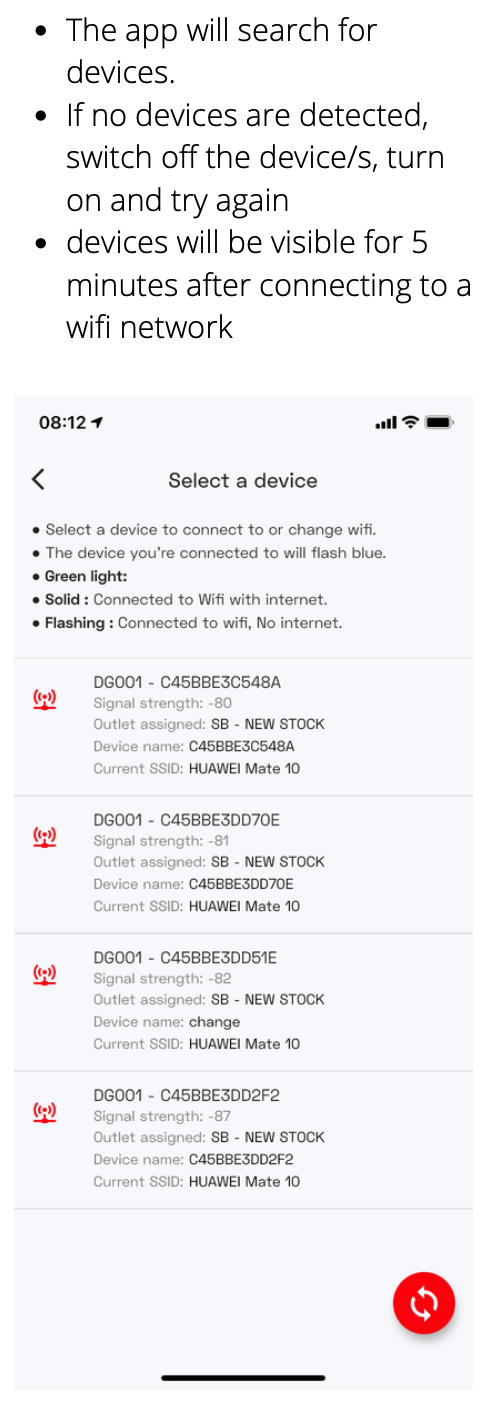Image resolution: width=498 pixels, height=1416 pixels.
Task: Click signal icon for device C45BBE3DD2F2
Action: 45,1111
